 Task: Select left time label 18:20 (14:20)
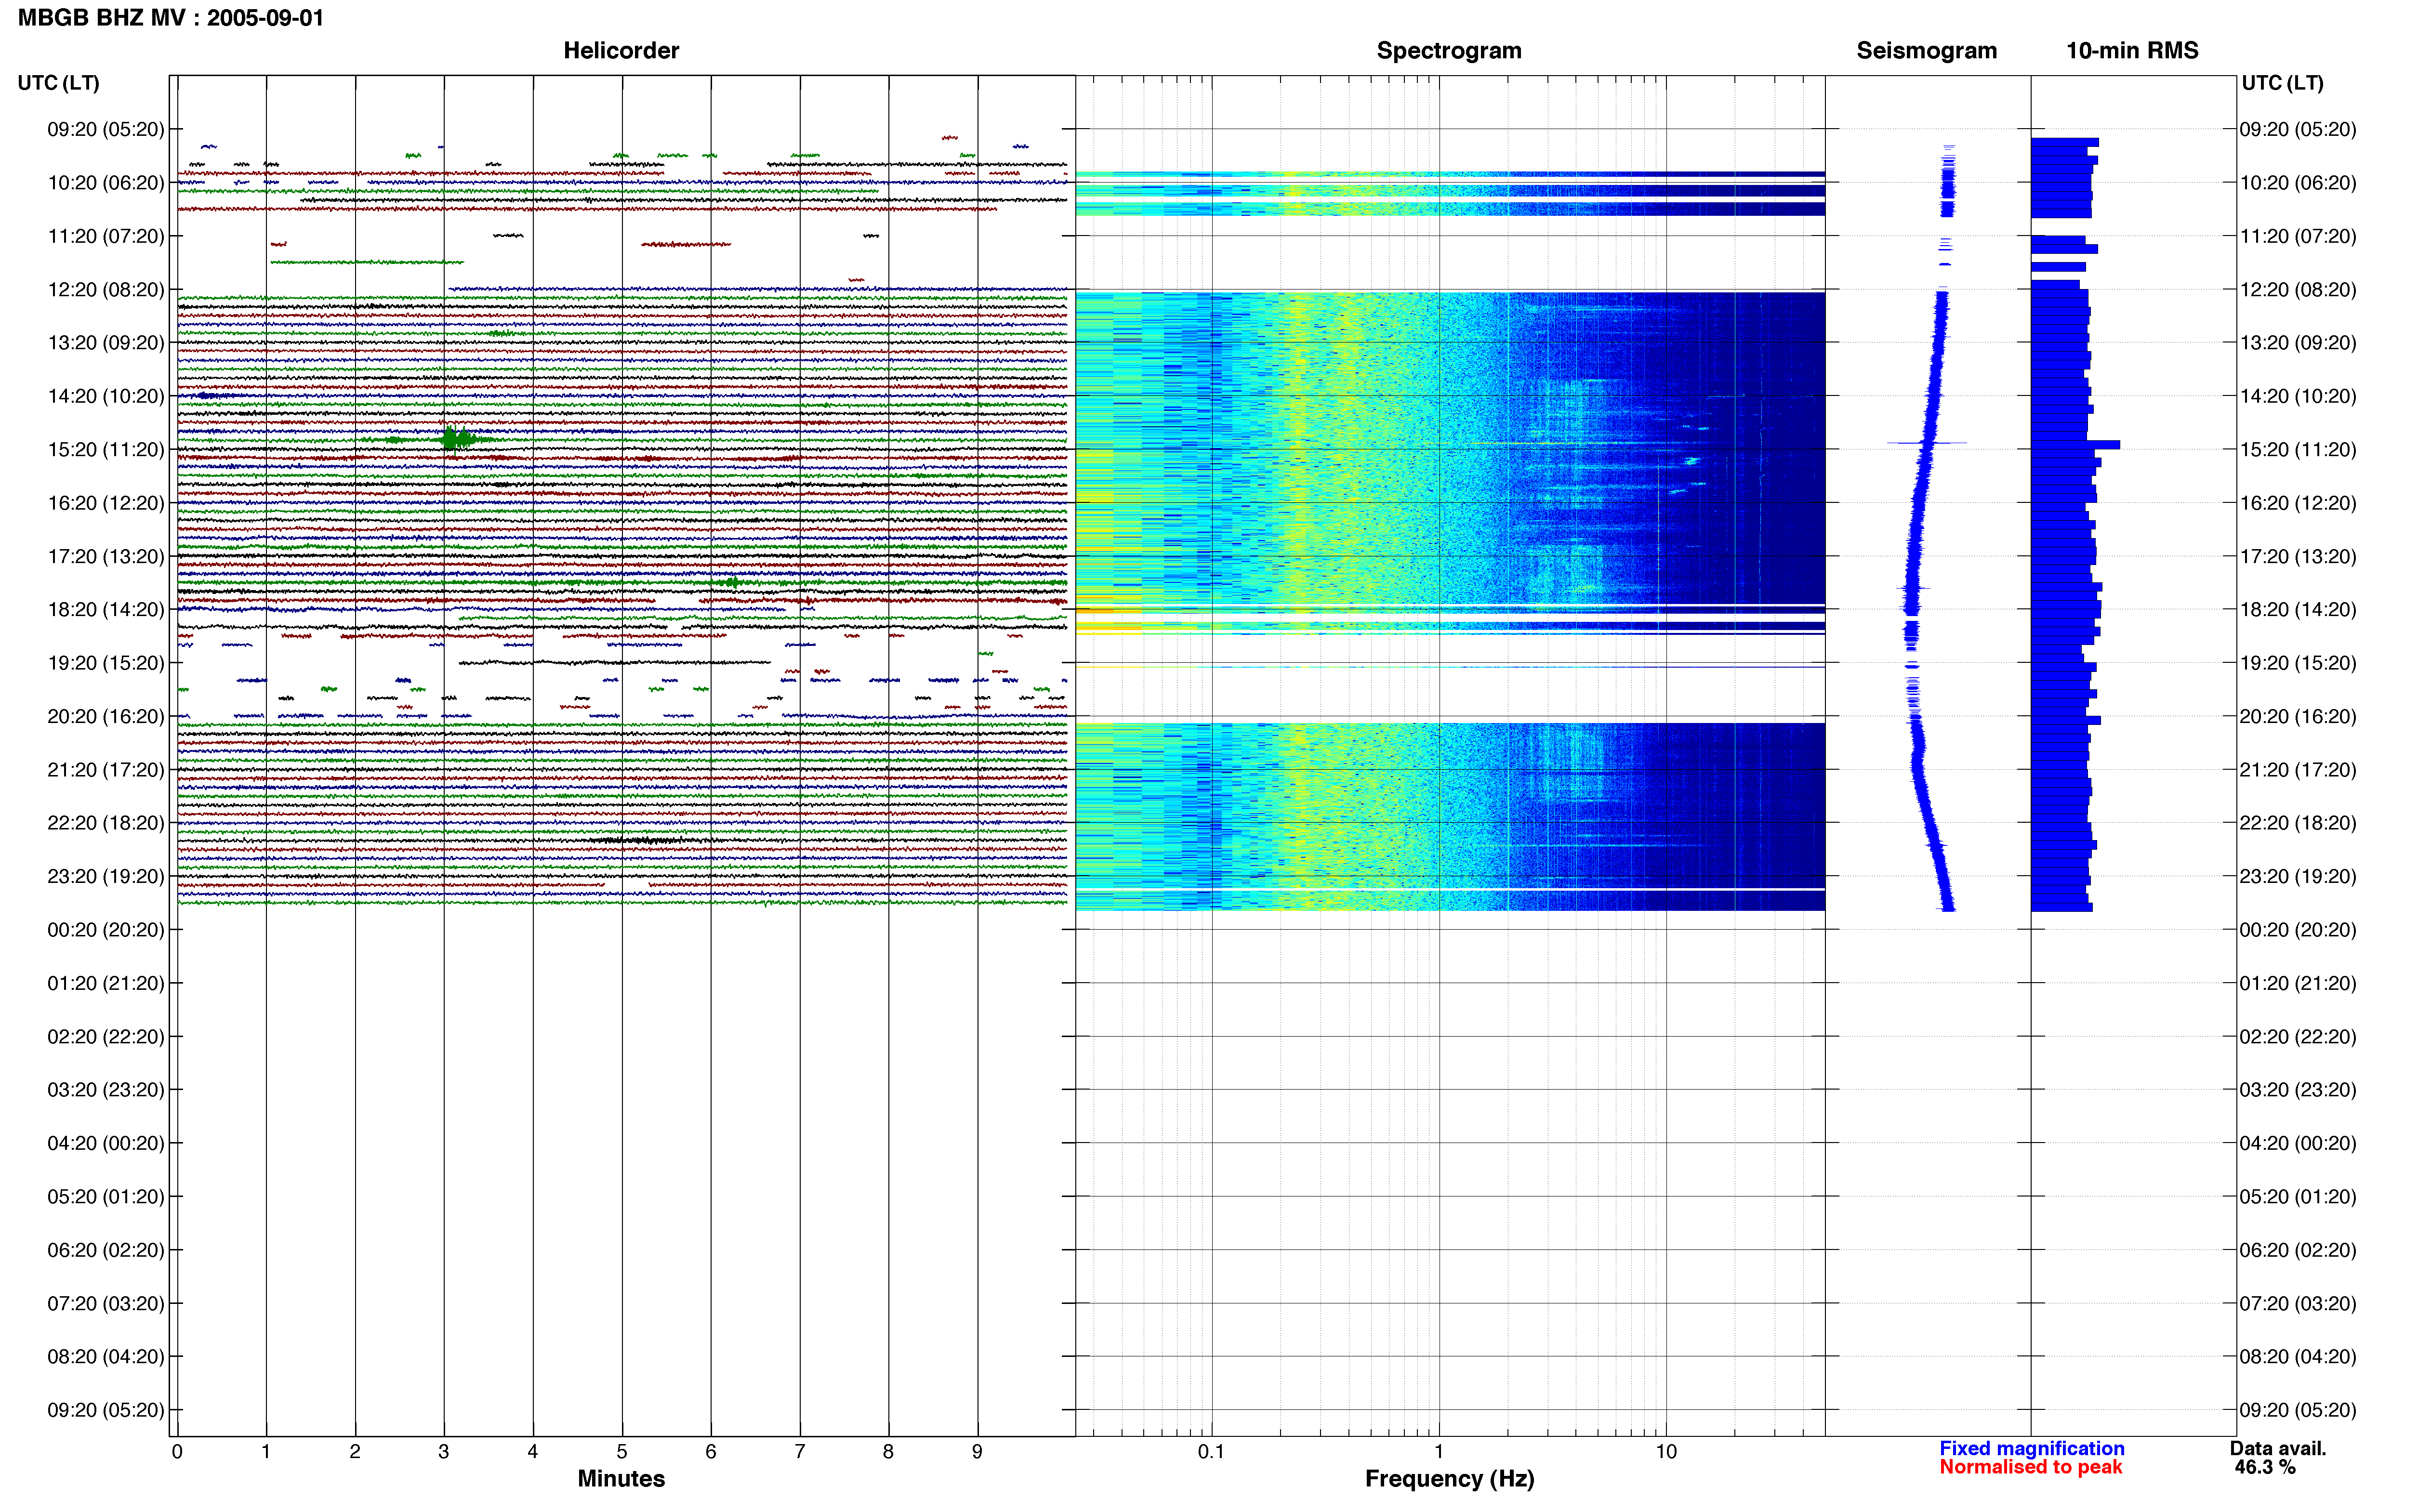coord(106,609)
